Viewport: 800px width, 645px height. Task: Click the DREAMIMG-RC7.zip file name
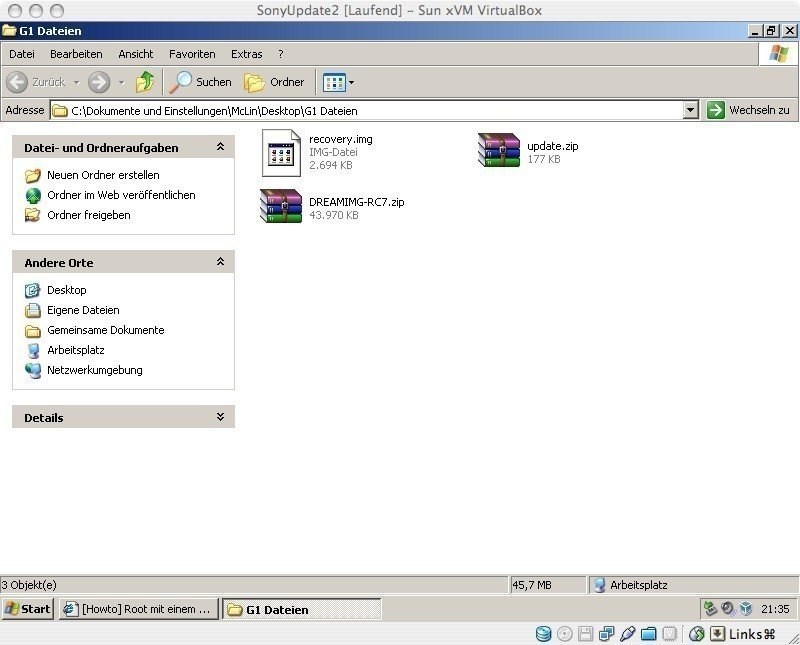click(357, 202)
